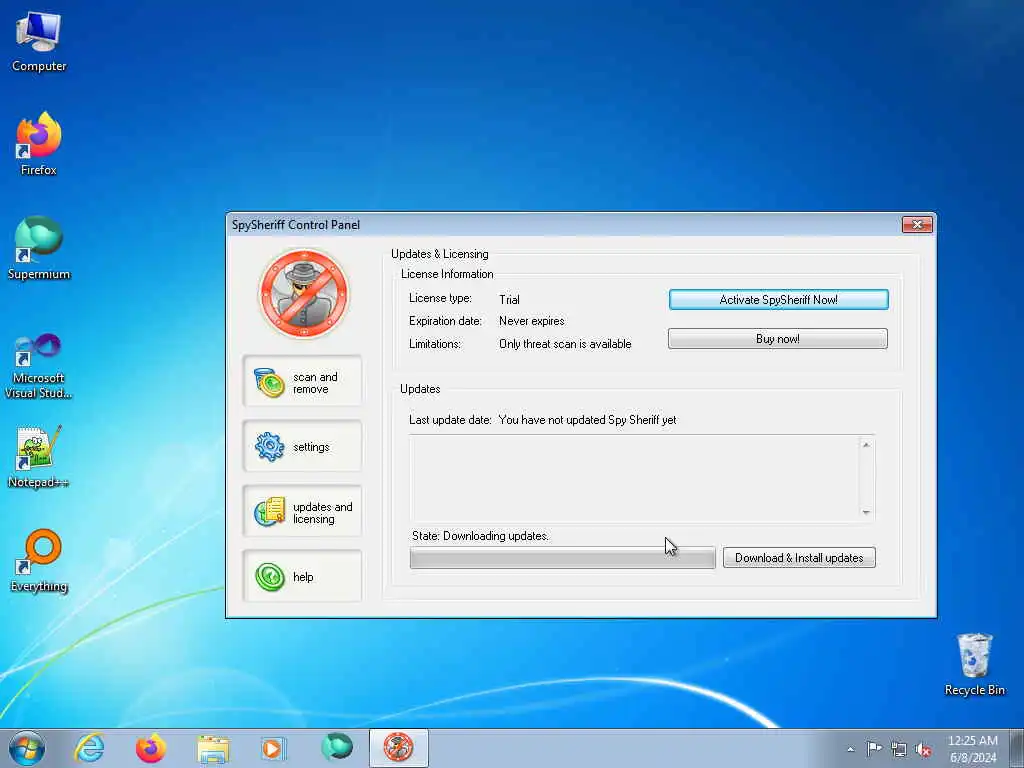Select the updates and licensing section
Screen dimensions: 1024x768
[302, 511]
